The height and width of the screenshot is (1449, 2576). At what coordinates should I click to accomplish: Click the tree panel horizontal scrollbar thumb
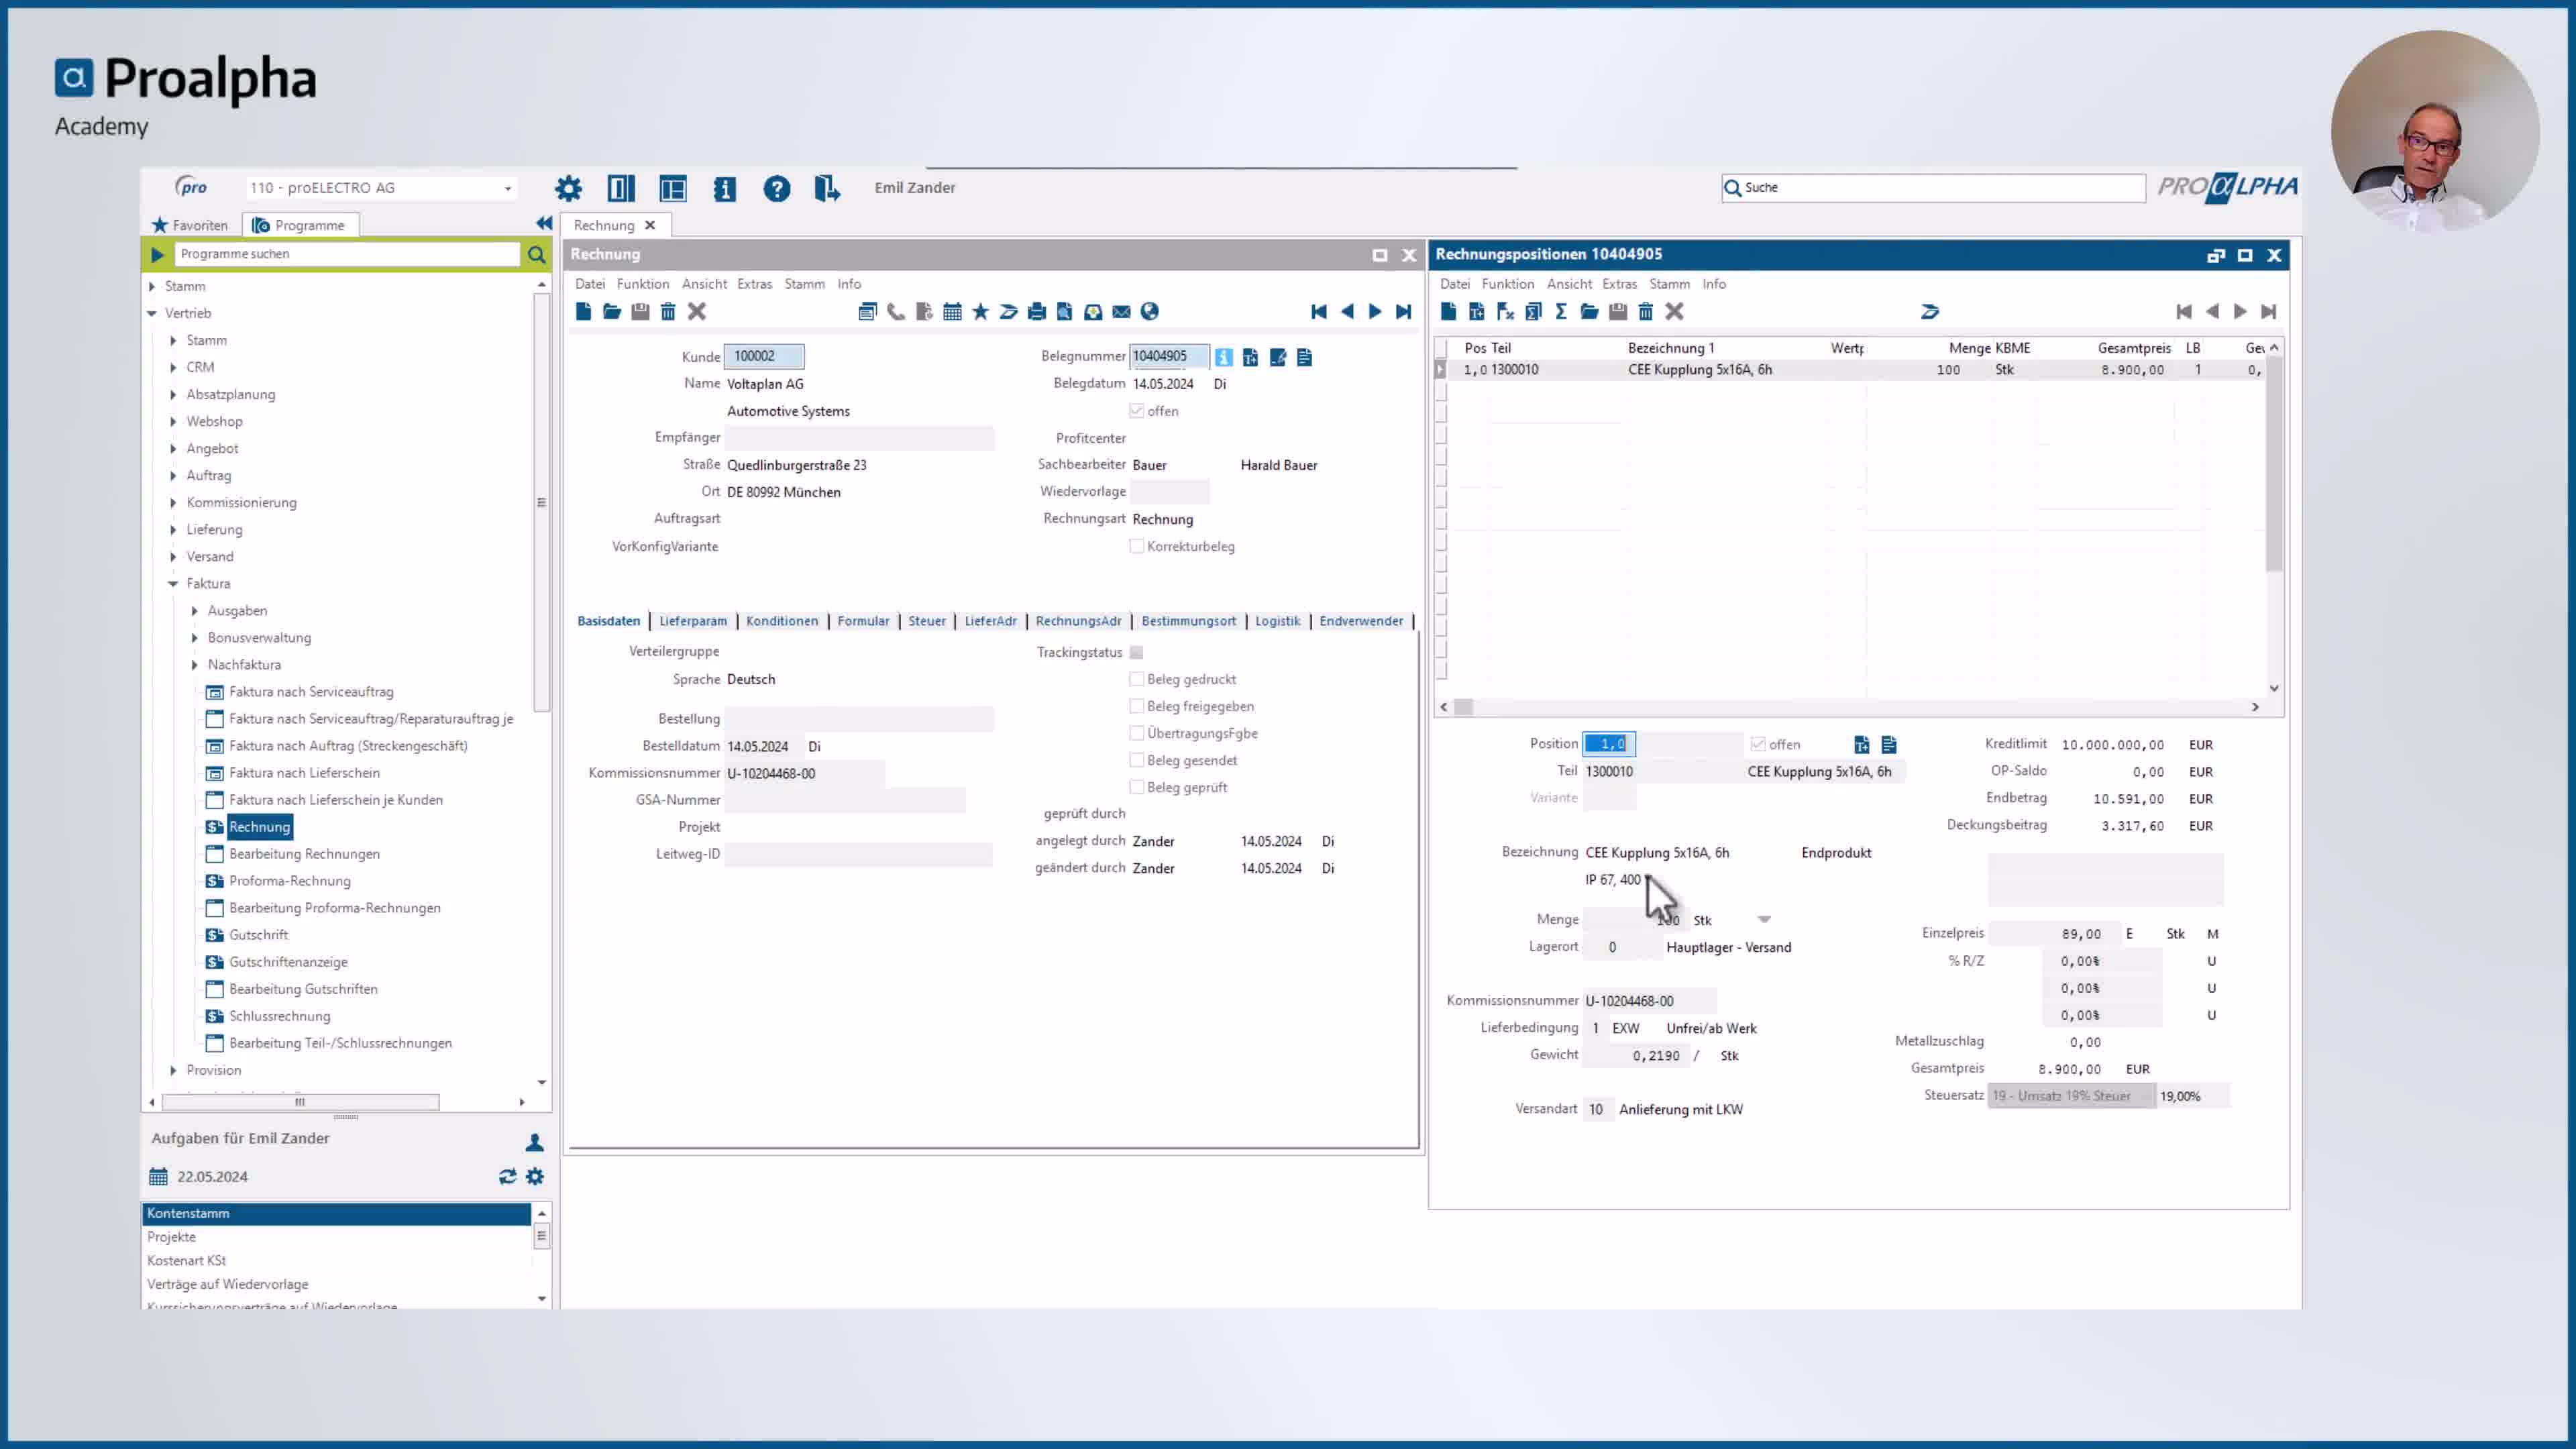tap(300, 1102)
